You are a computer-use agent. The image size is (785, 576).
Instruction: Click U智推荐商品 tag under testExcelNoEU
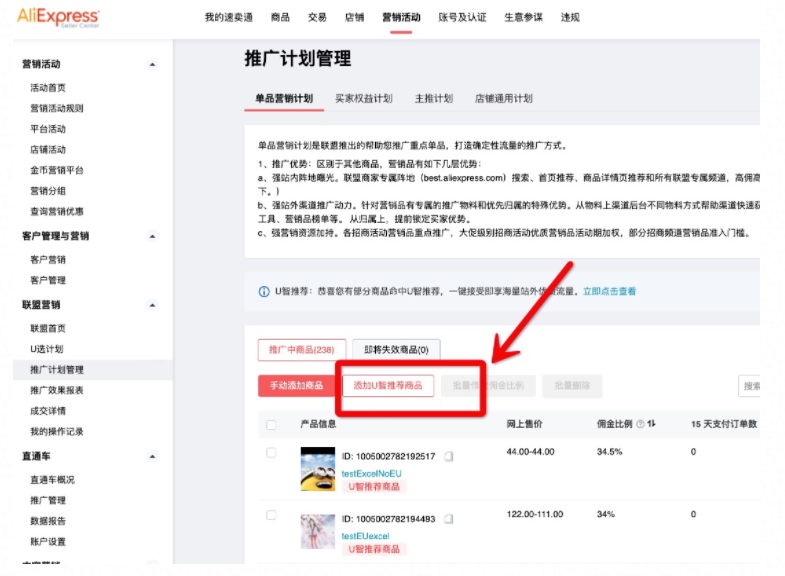(x=374, y=487)
